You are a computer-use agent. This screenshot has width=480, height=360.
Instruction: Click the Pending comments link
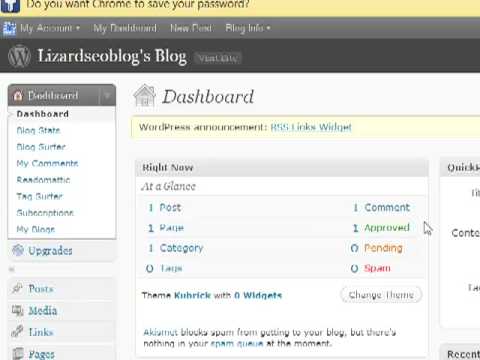click(x=383, y=248)
